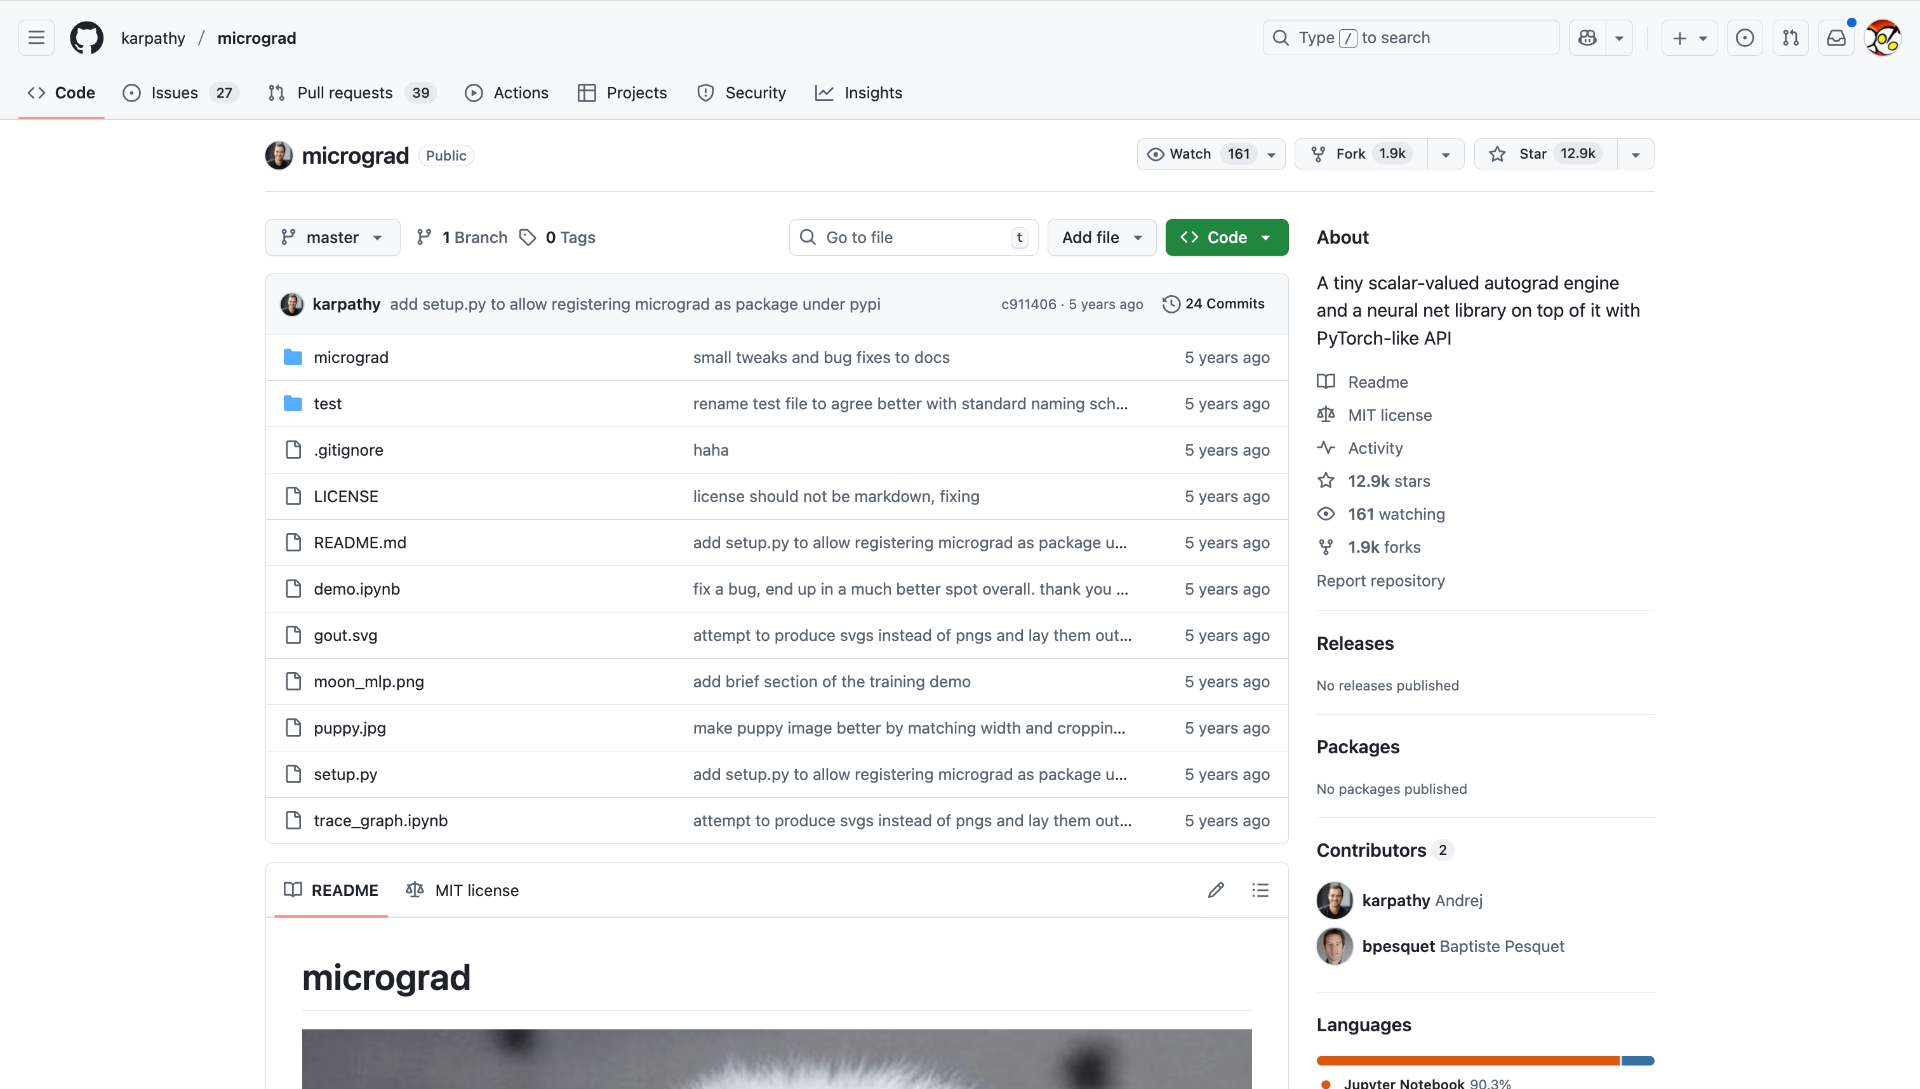Show README outline list icon

click(x=1260, y=890)
